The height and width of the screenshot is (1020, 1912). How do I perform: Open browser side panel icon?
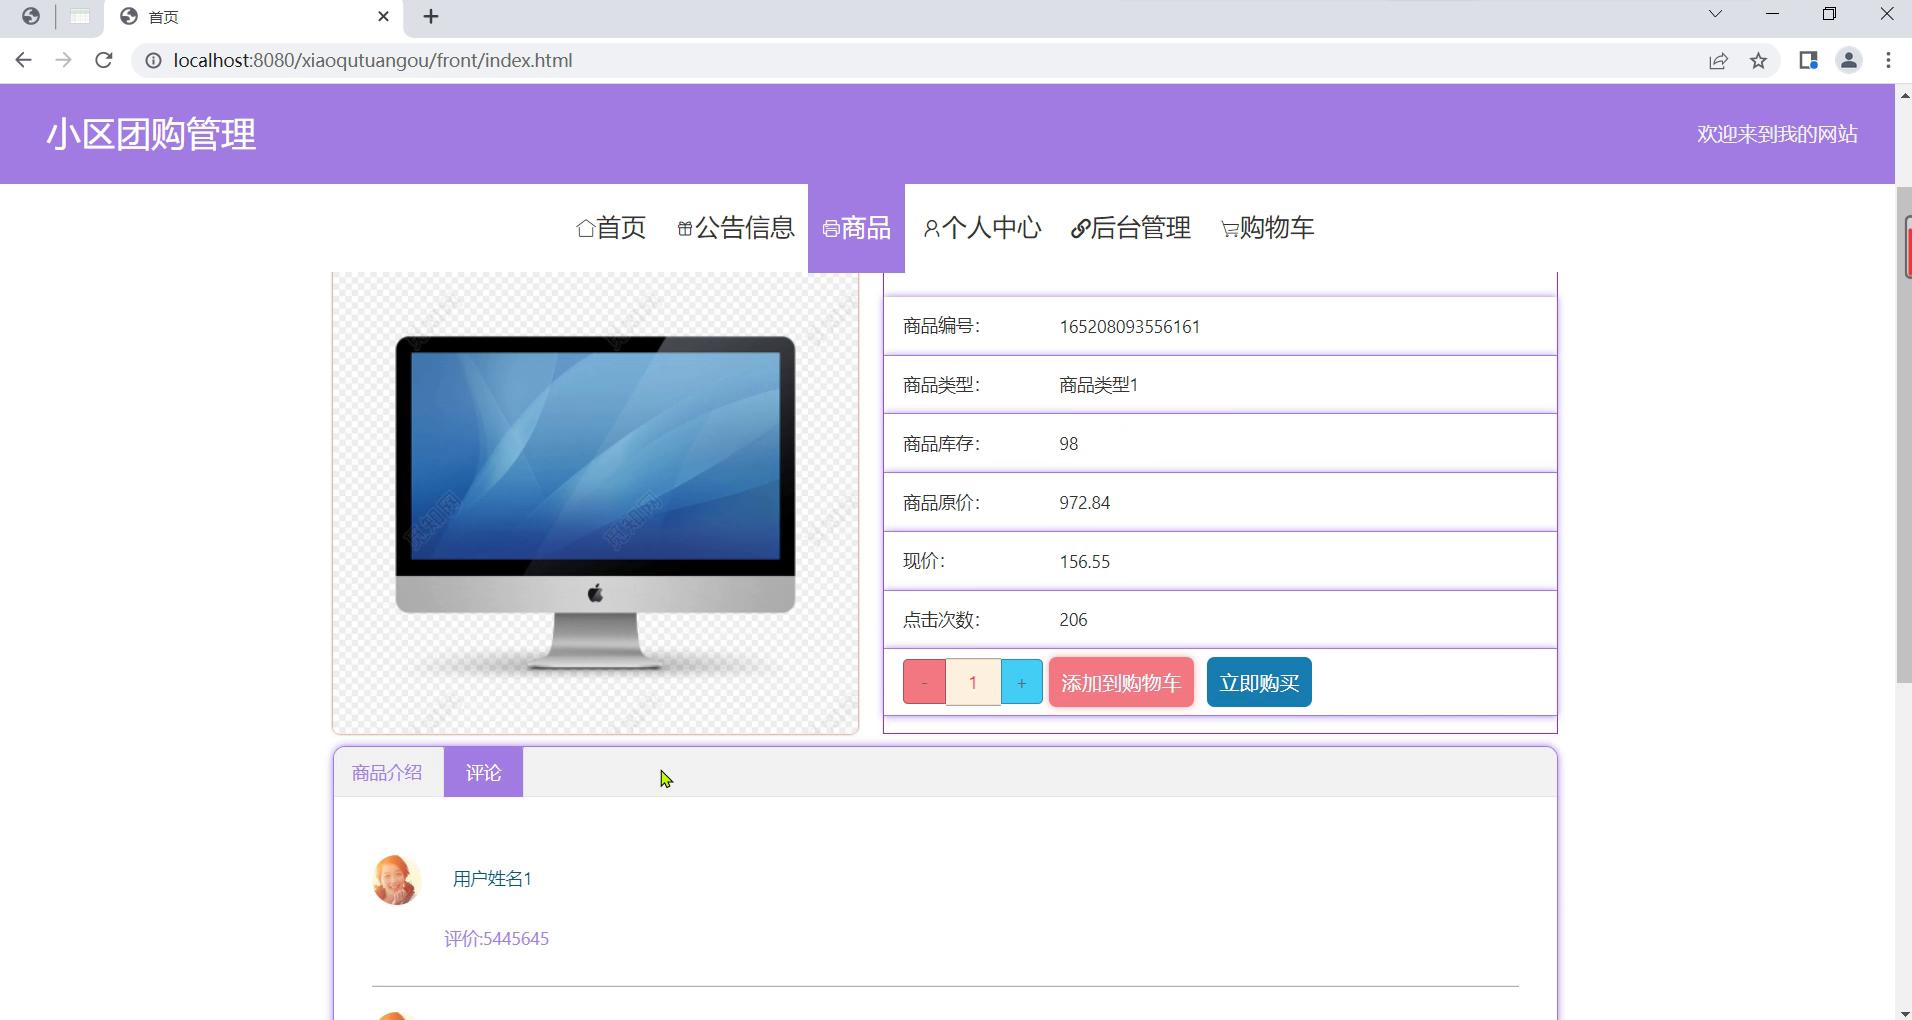(x=1807, y=61)
